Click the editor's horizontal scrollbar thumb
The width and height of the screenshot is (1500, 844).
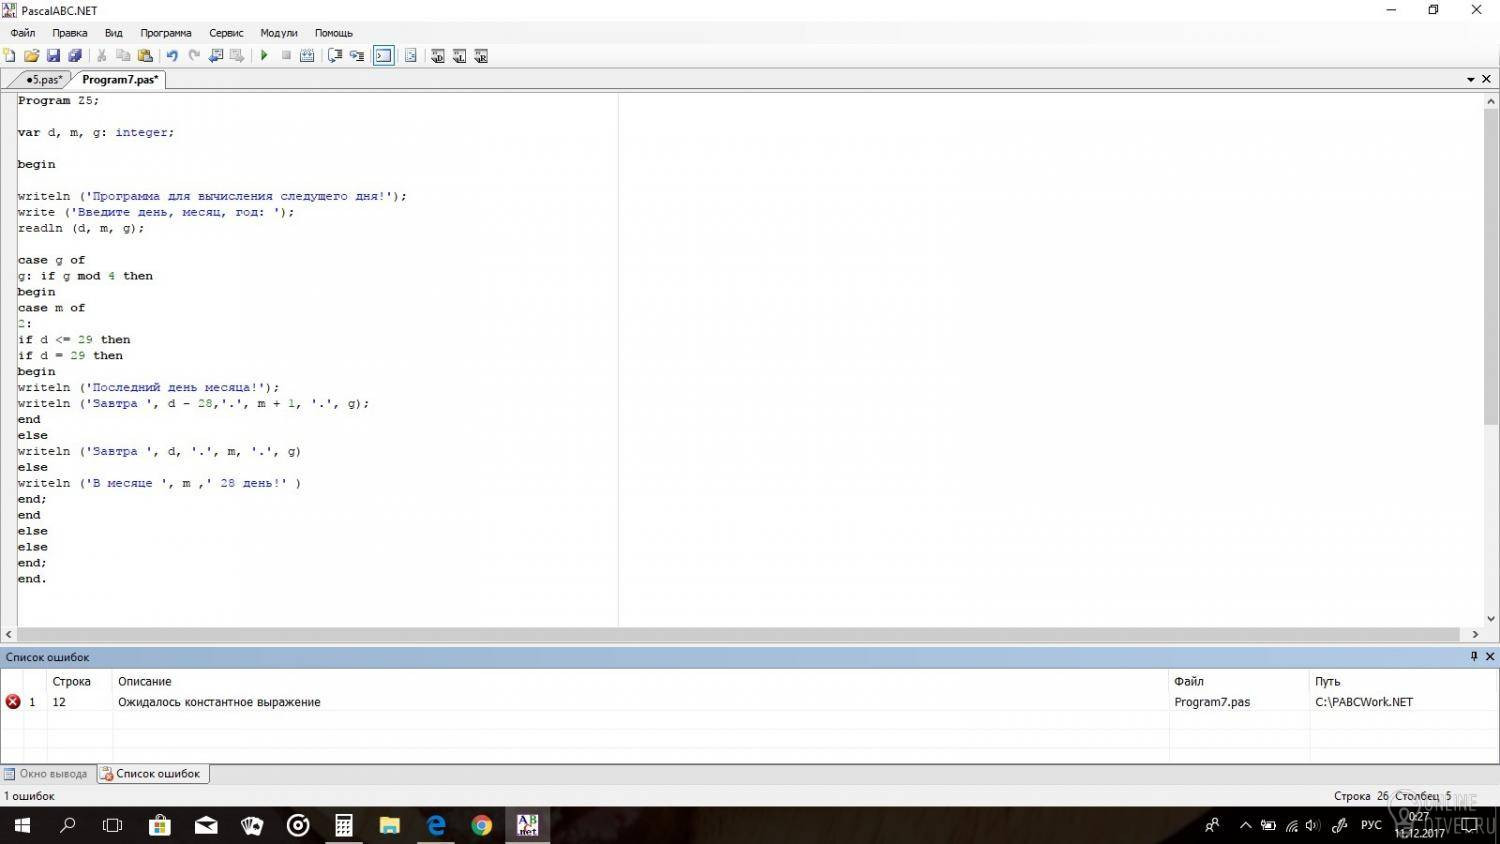(739, 634)
